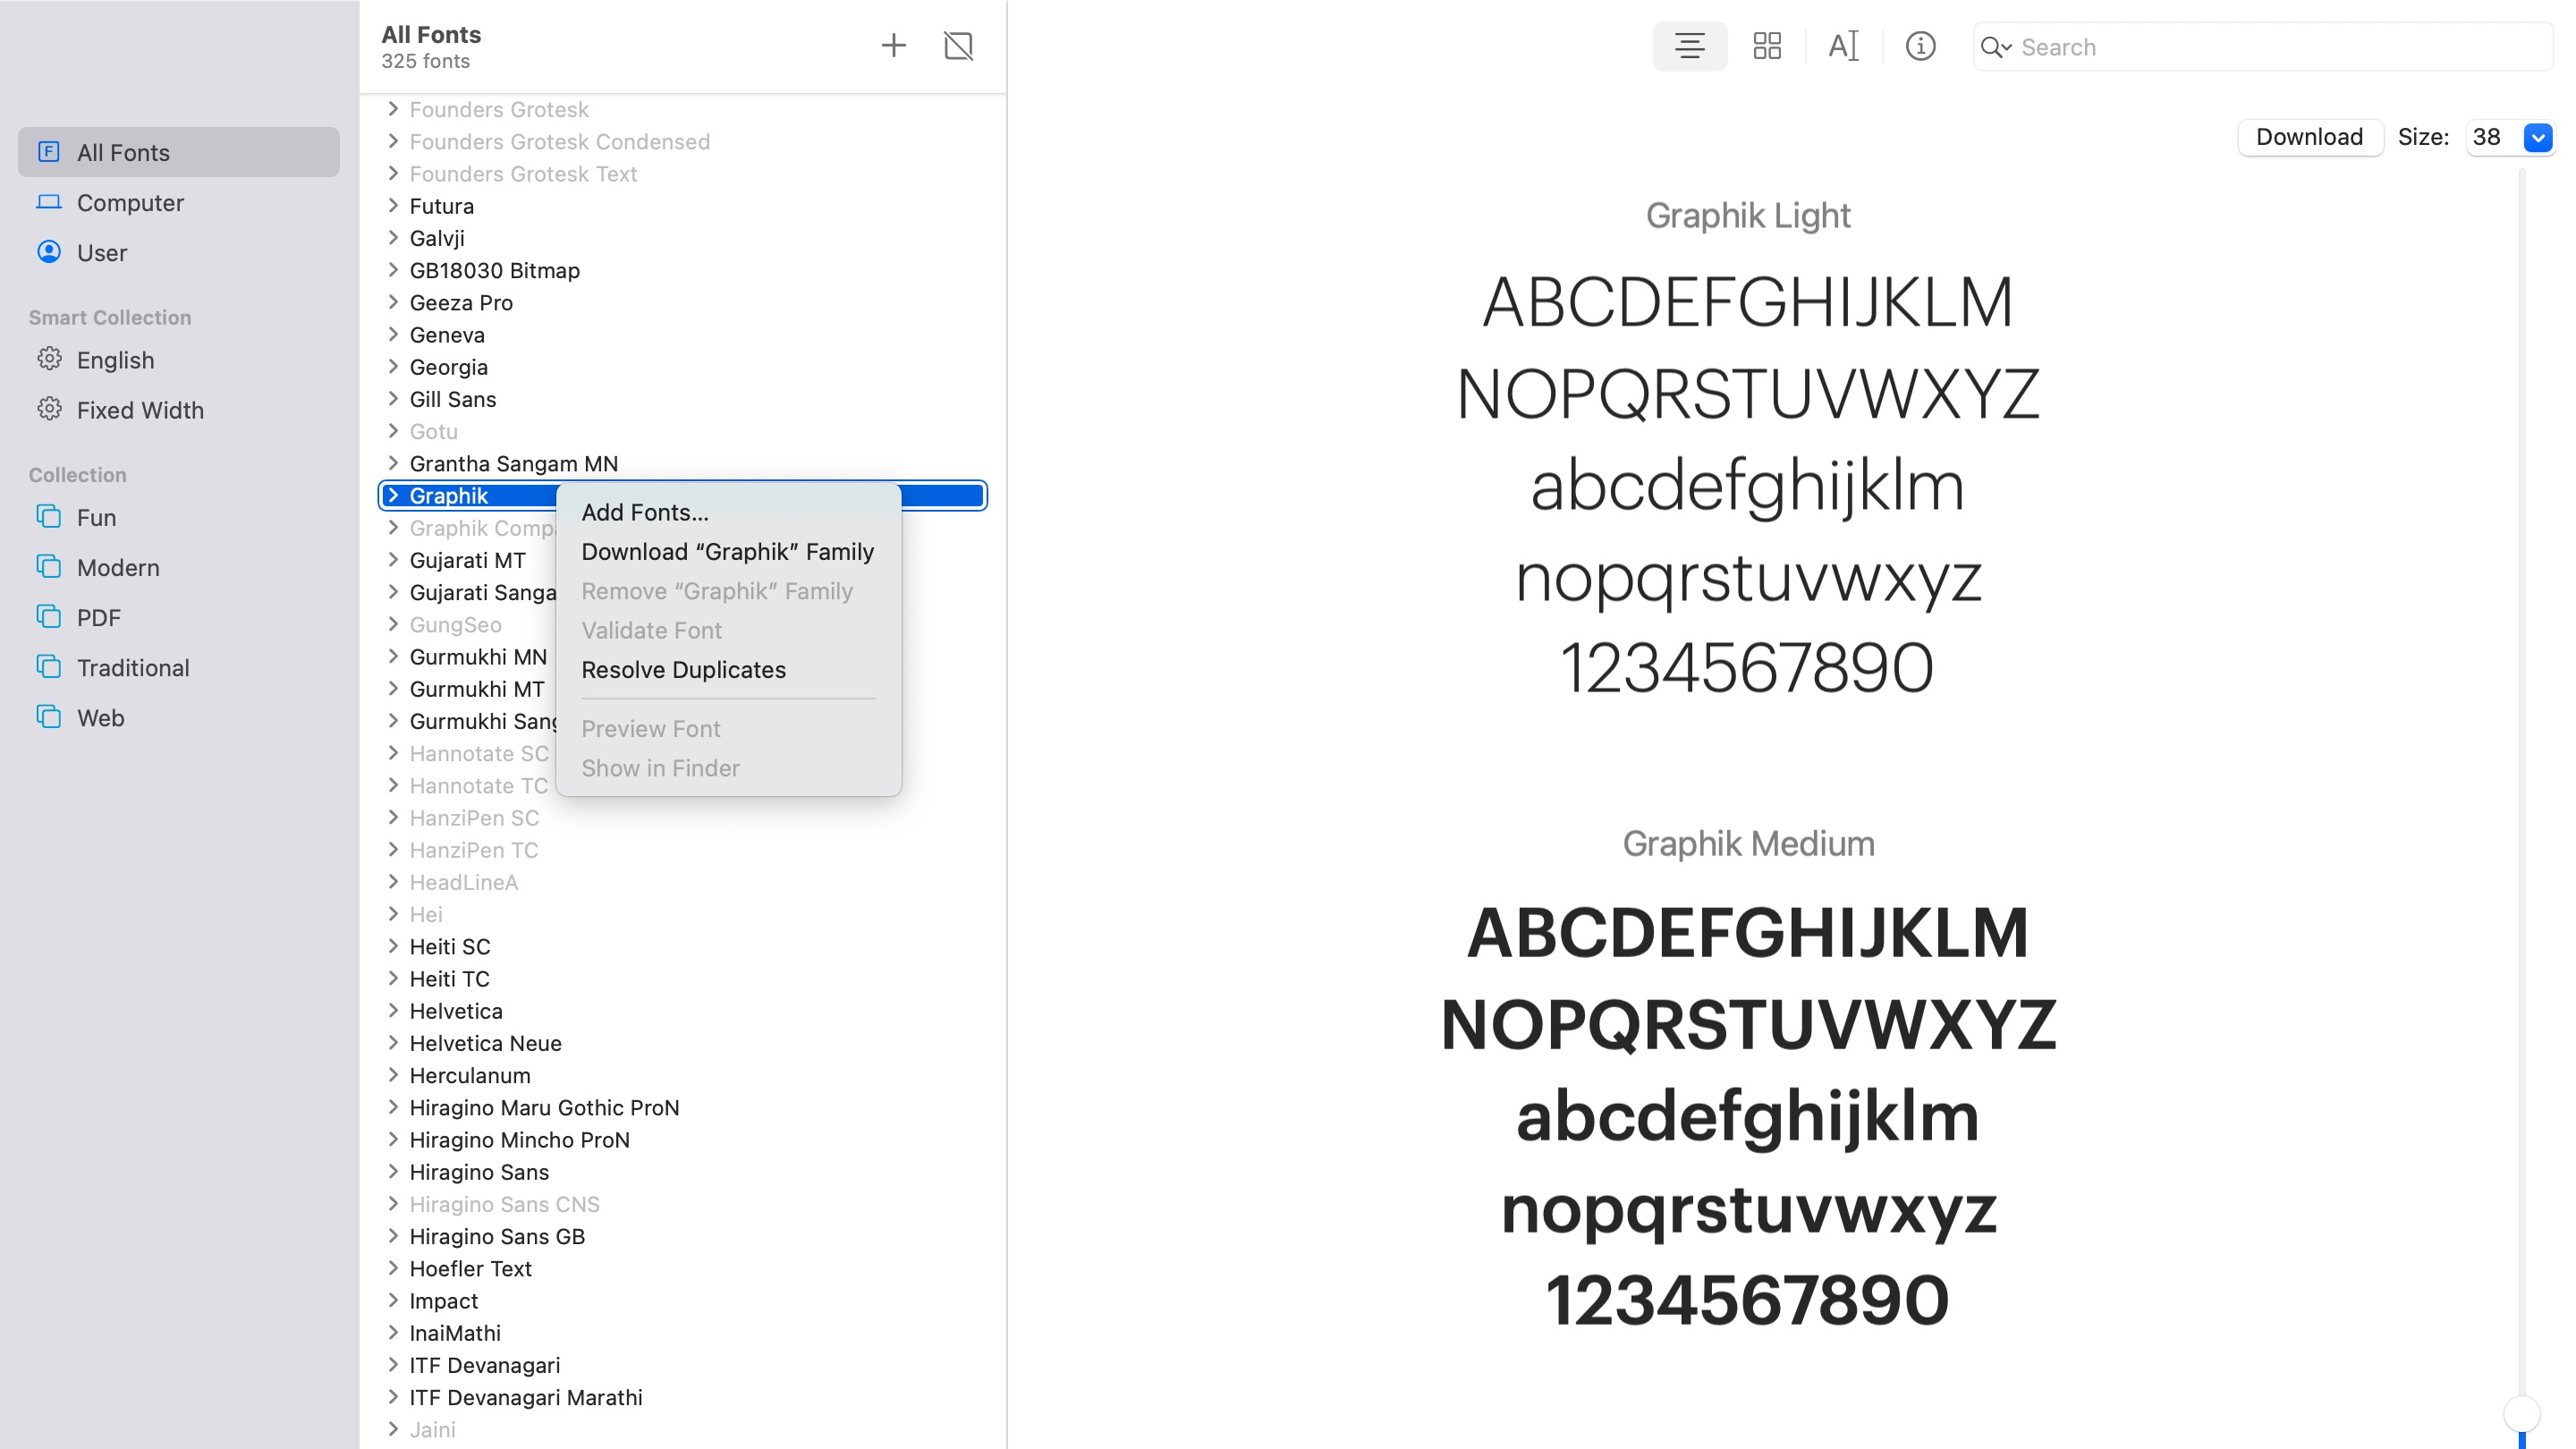Select HanziPen SC in font list
This screenshot has width=2576, height=1449.
pyautogui.click(x=683, y=817)
